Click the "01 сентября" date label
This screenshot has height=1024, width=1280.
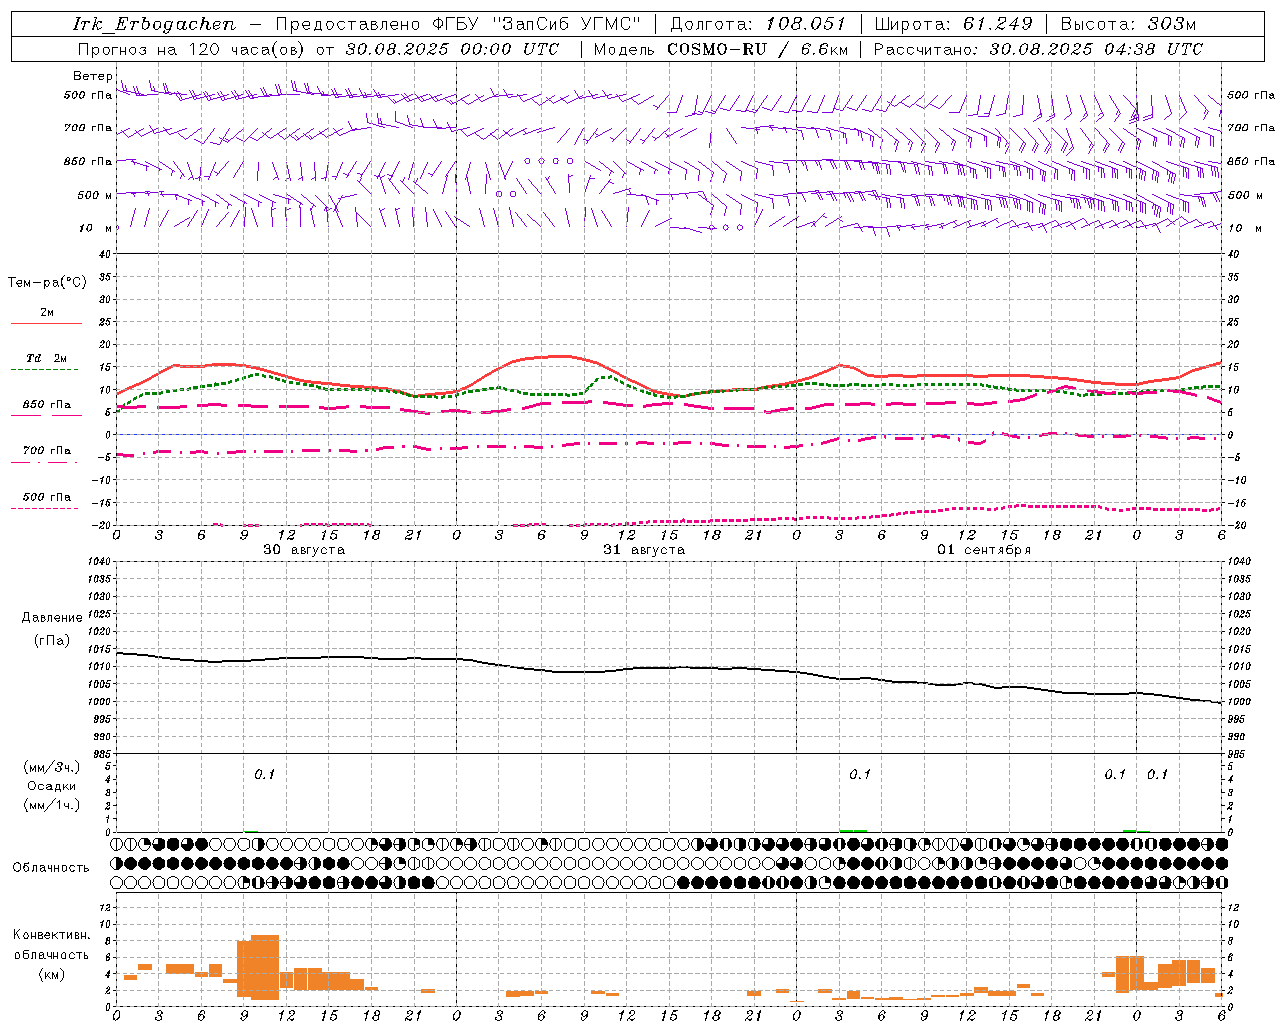tap(984, 550)
